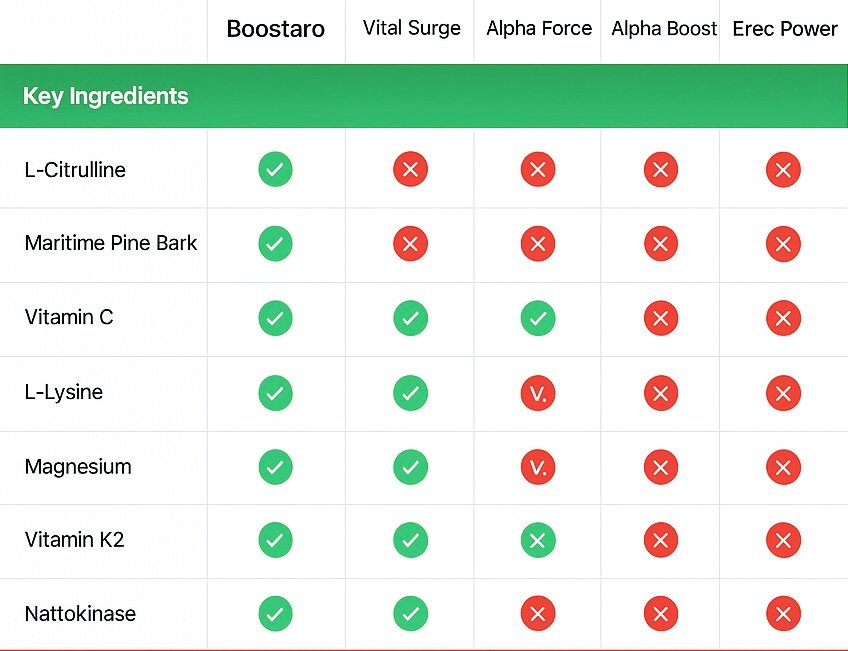Click Vital Surge's green check for Nattokinase
This screenshot has width=848, height=651.
point(410,614)
